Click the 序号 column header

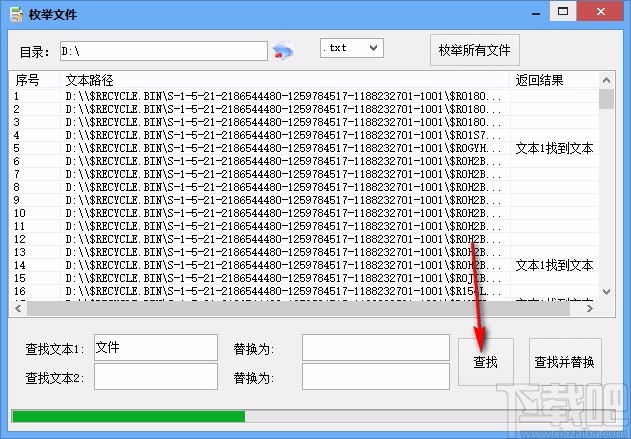pos(35,80)
